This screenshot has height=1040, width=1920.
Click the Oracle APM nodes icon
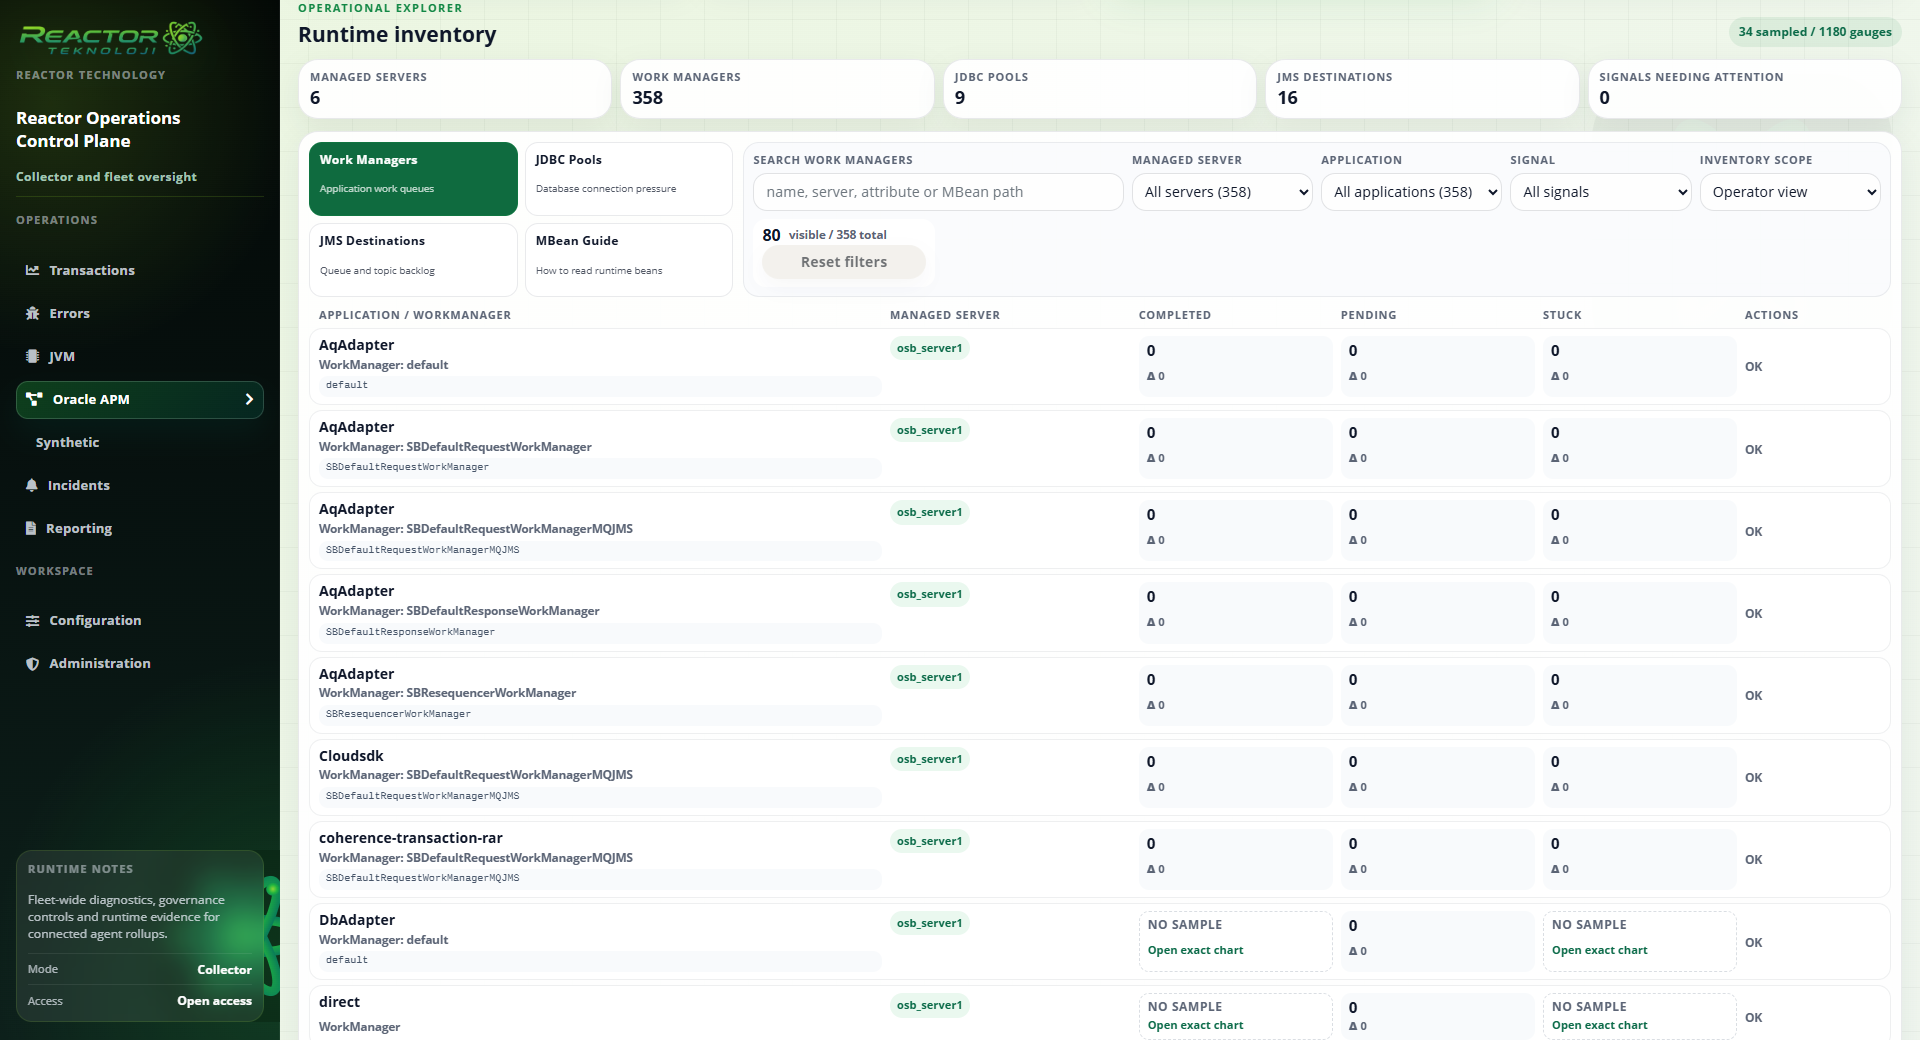34,399
